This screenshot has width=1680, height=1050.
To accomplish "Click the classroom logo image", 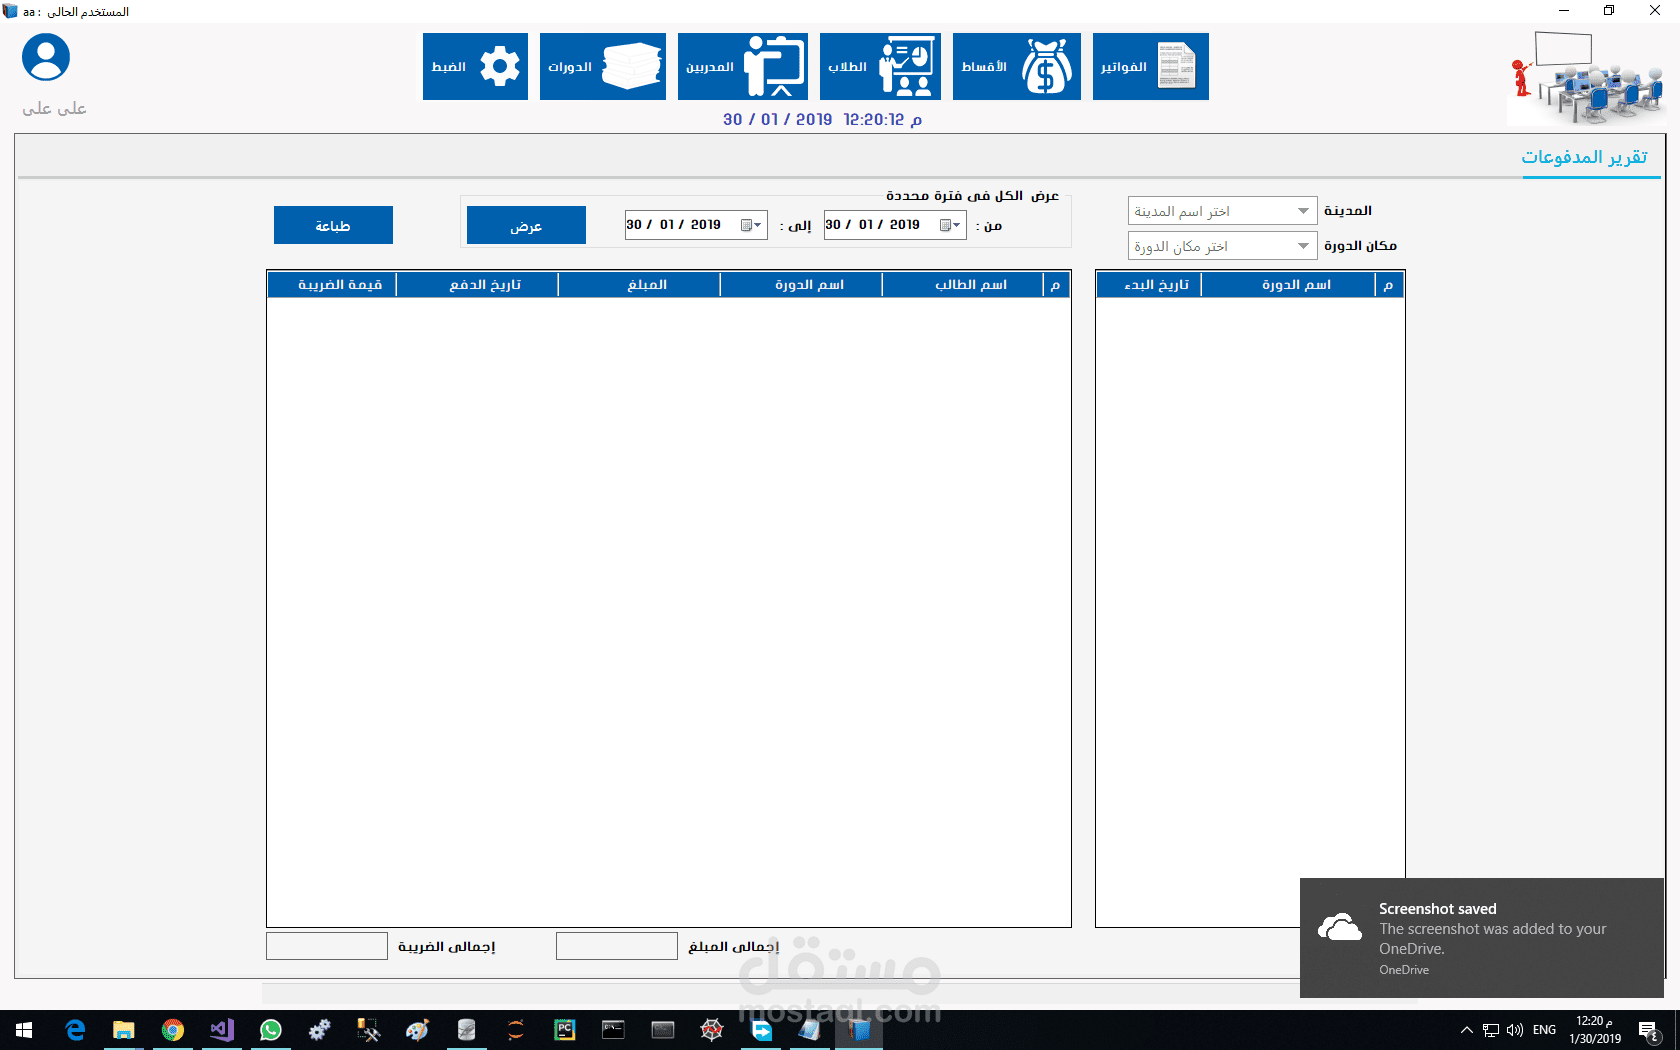I will (x=1586, y=77).
